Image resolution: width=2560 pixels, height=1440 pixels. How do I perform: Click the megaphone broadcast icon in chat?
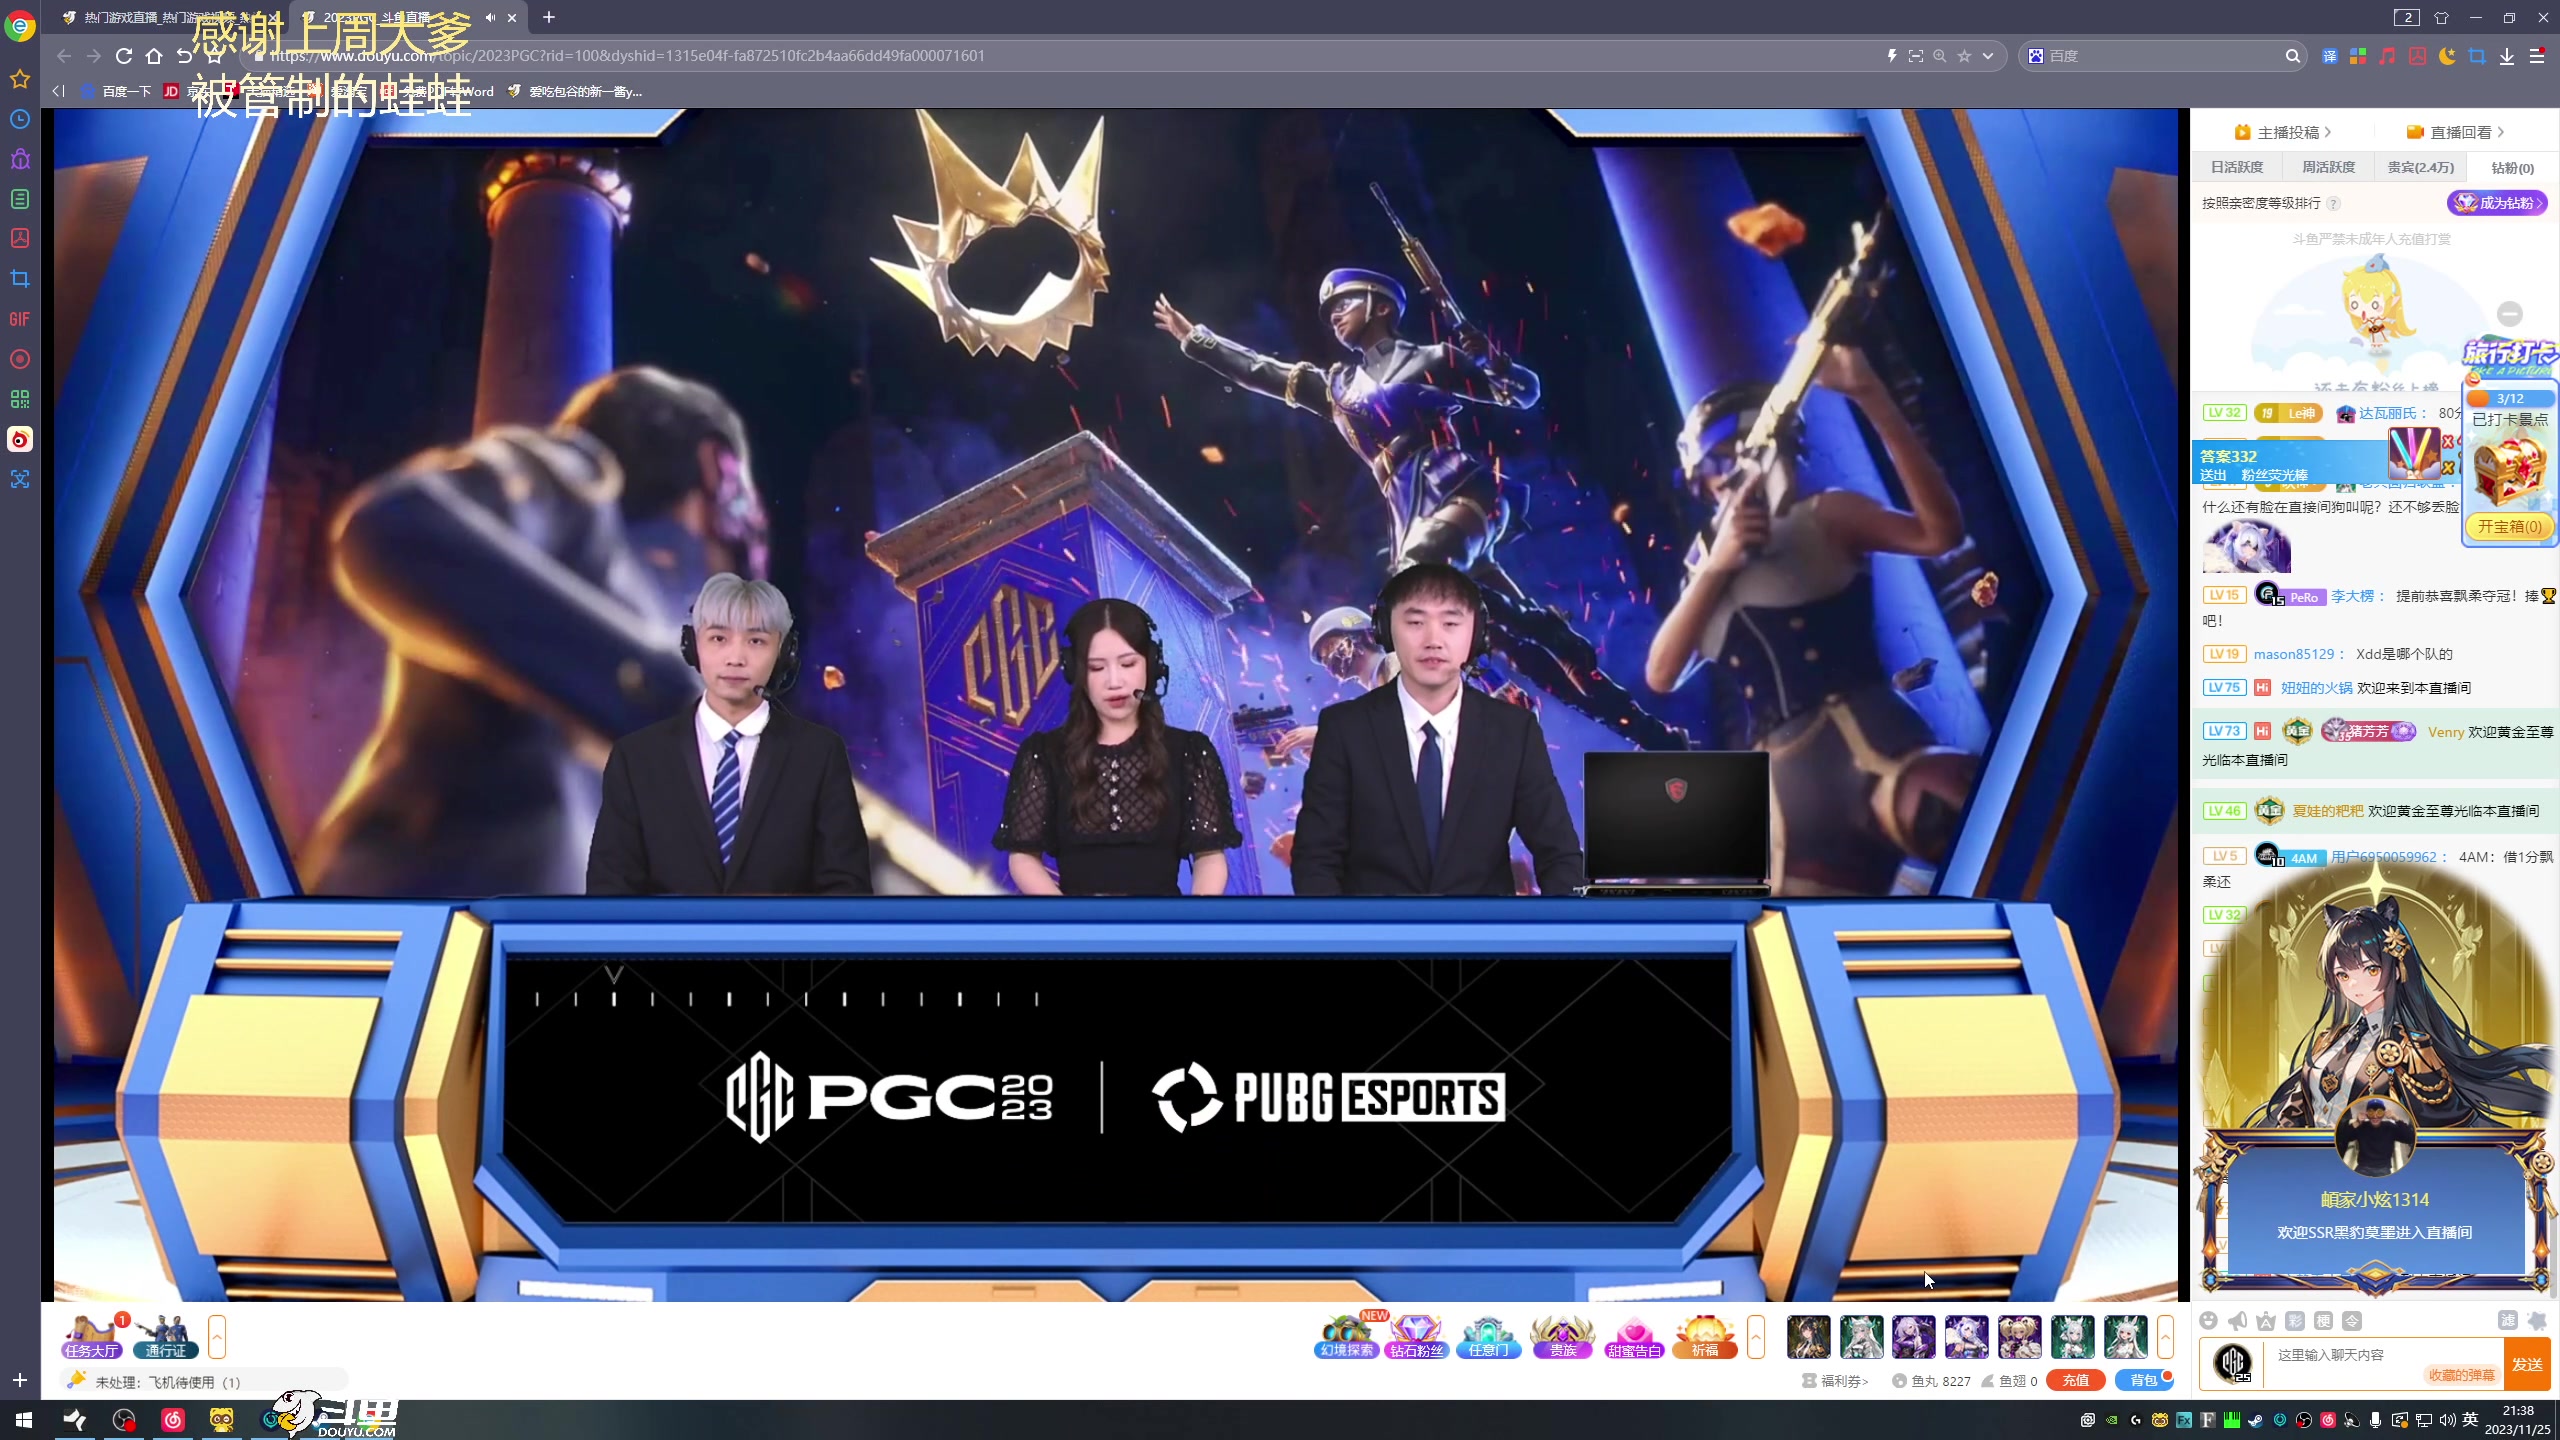(x=2238, y=1320)
